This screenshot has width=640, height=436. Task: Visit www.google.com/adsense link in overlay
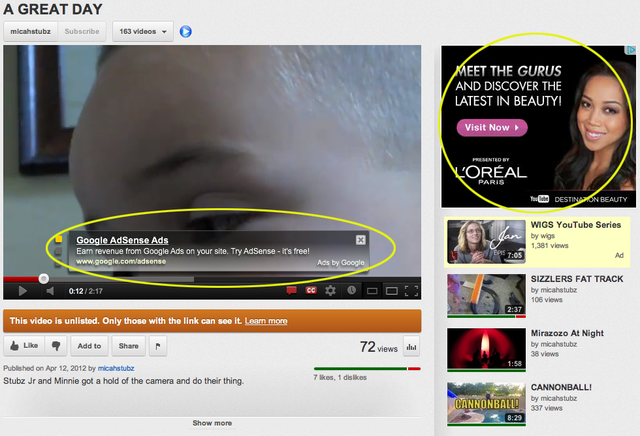(121, 261)
